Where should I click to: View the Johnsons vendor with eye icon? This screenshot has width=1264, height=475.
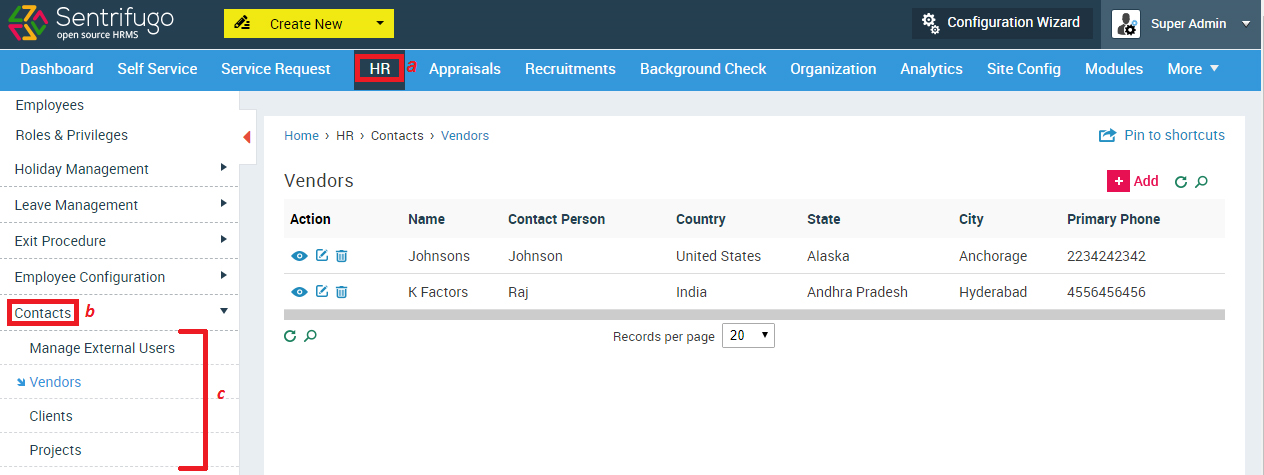[299, 256]
